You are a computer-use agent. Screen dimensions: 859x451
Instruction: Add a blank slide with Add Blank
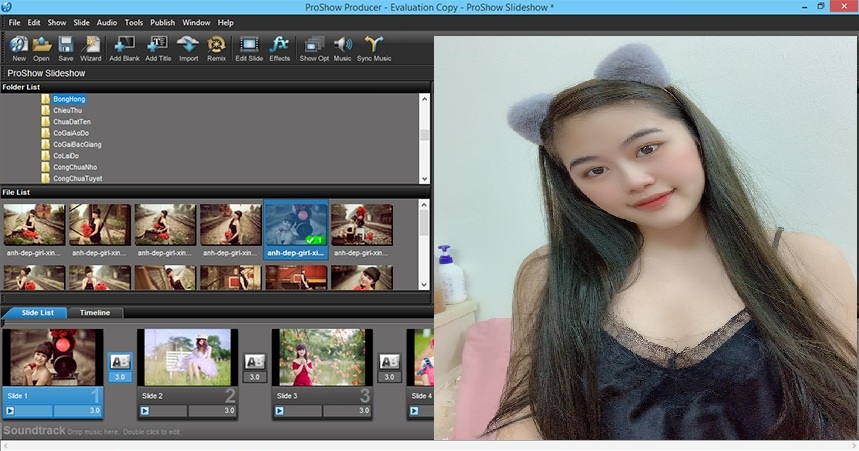click(124, 49)
